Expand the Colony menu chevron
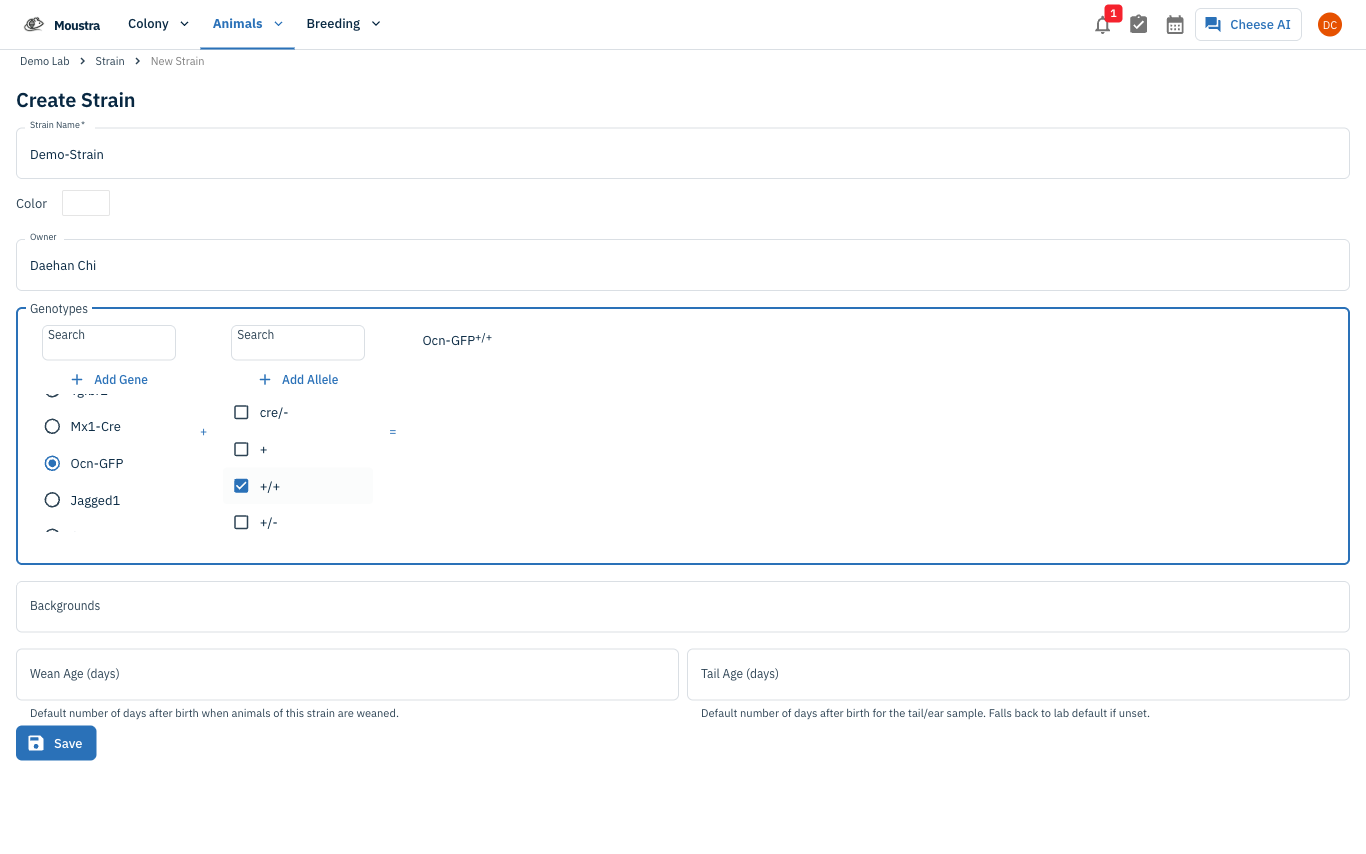1366x854 pixels. 184,24
